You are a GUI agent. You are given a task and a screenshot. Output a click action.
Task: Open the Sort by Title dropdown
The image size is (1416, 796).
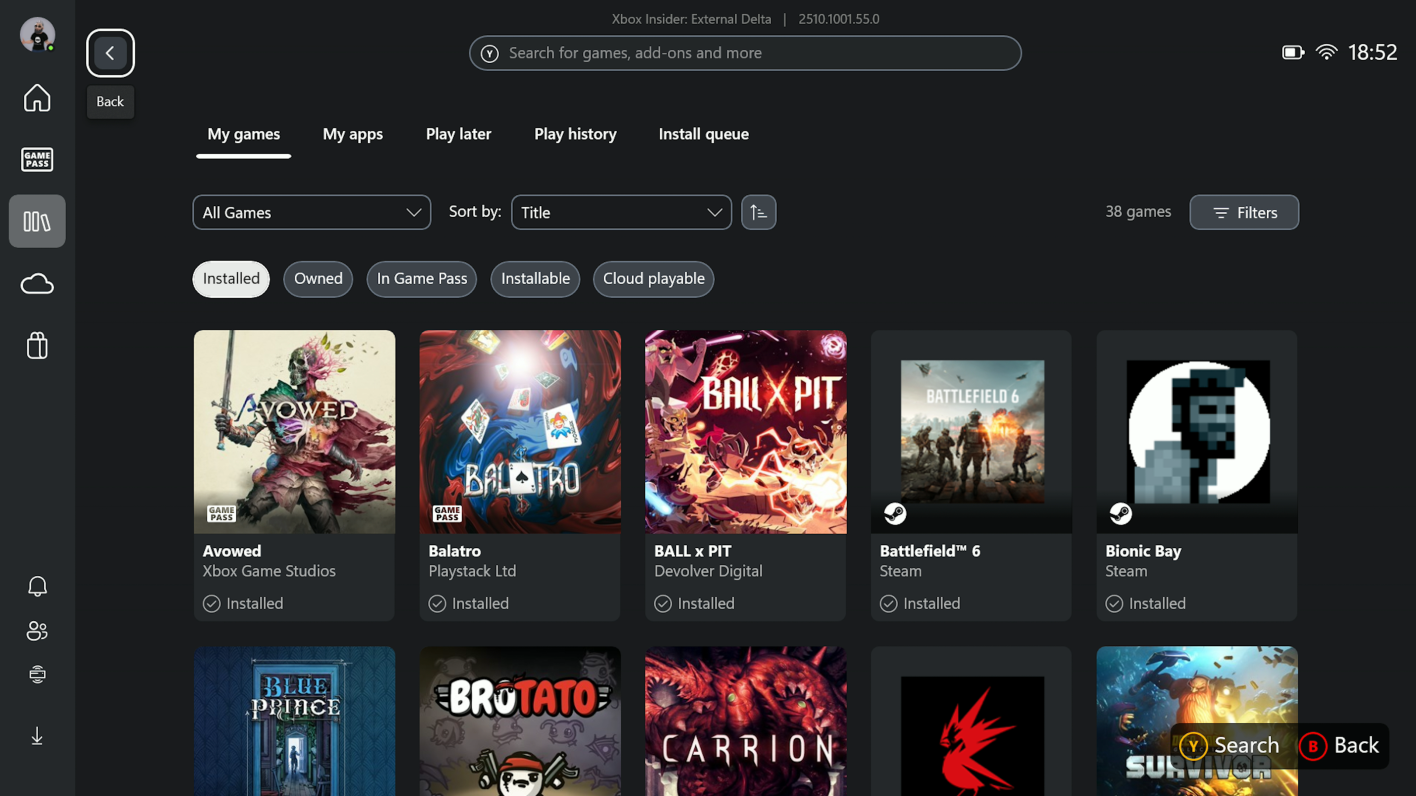[x=621, y=212]
